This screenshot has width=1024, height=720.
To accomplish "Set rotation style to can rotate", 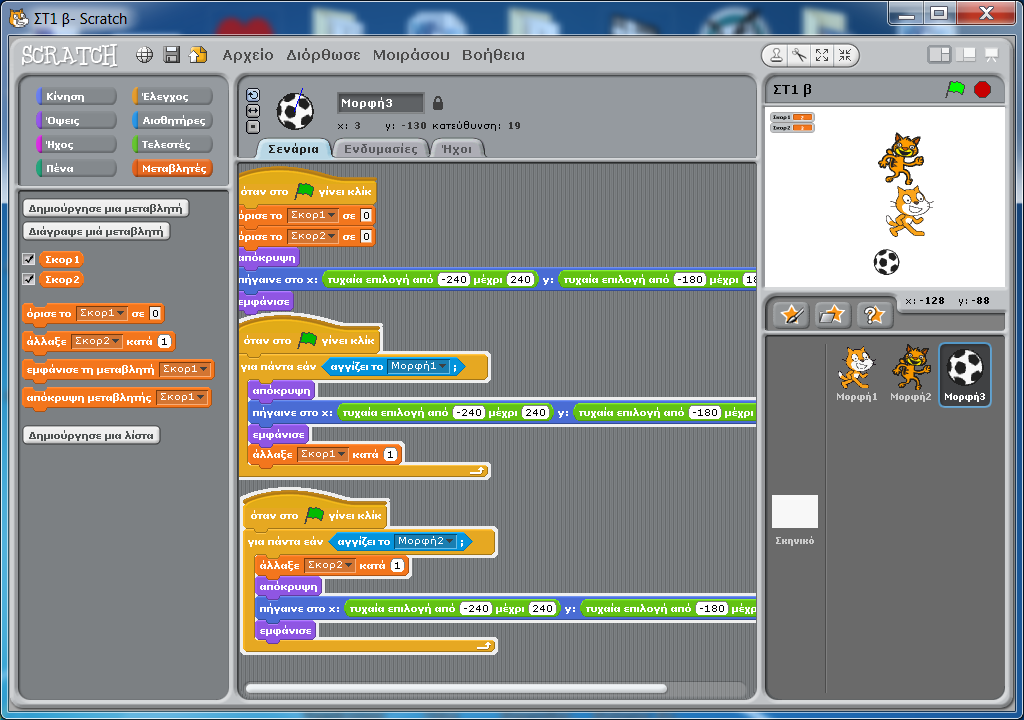I will pos(253,95).
